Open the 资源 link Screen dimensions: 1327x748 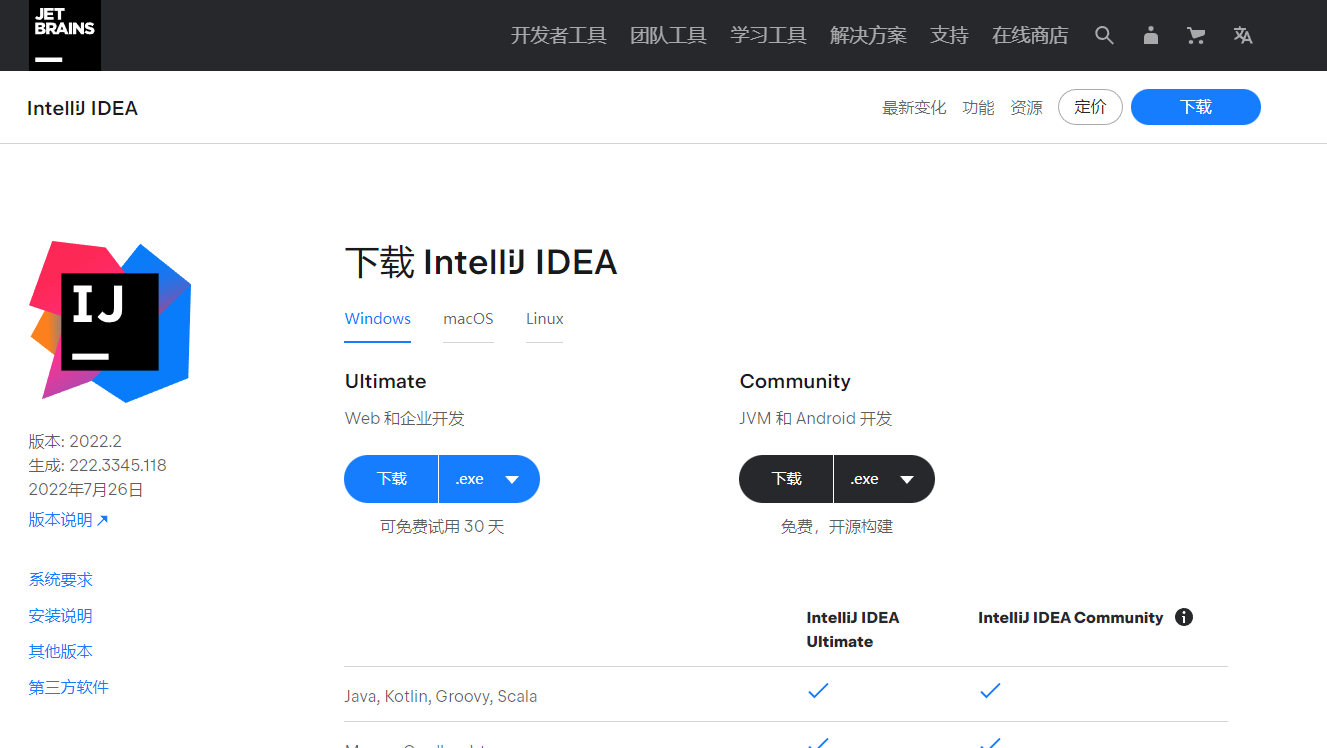[x=1026, y=108]
